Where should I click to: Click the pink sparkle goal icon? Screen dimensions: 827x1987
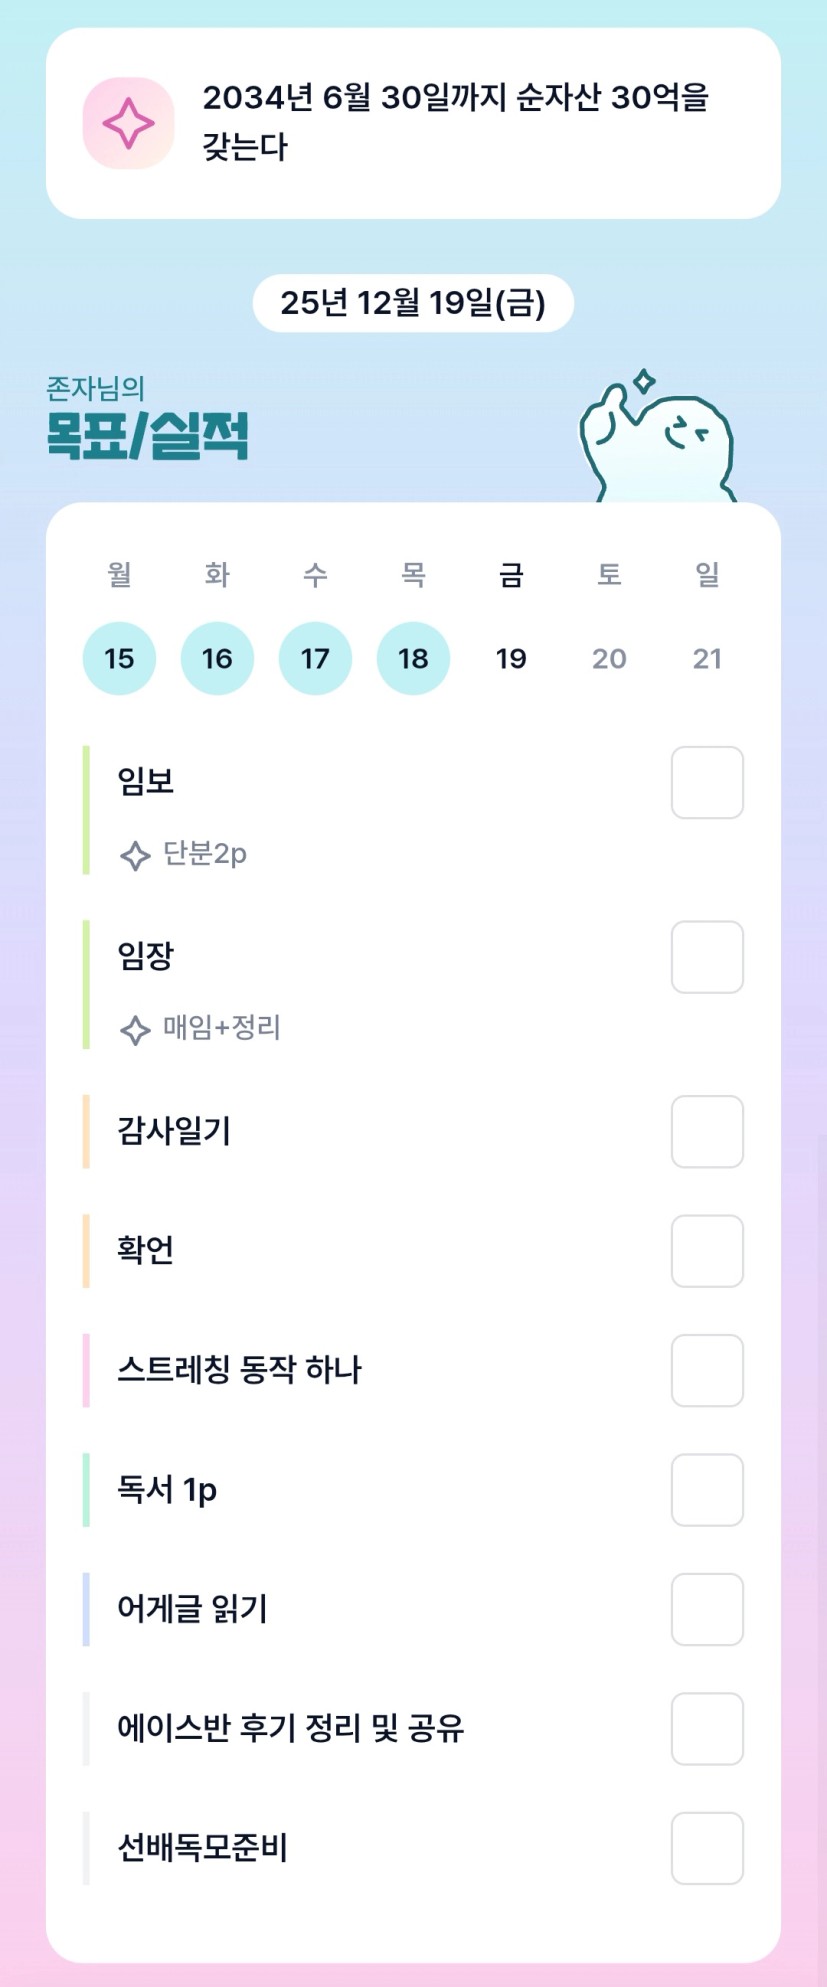coord(129,124)
